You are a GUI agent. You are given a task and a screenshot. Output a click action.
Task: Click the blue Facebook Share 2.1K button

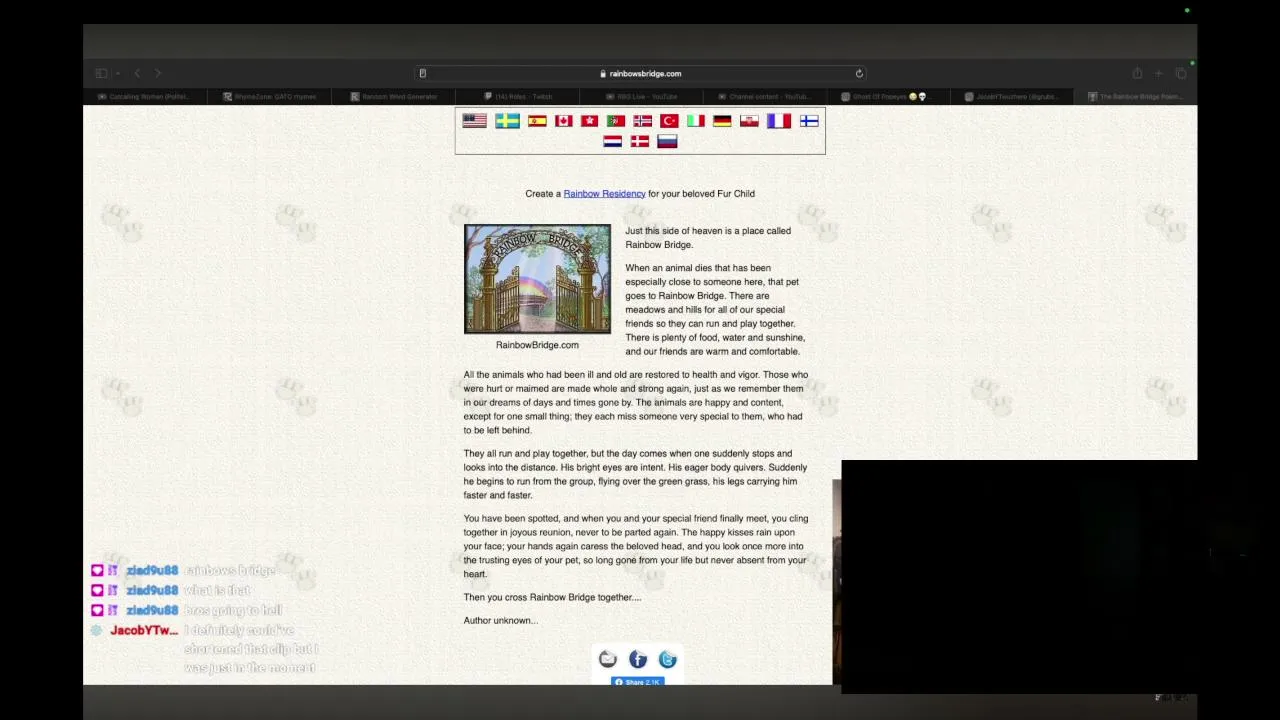(x=637, y=682)
